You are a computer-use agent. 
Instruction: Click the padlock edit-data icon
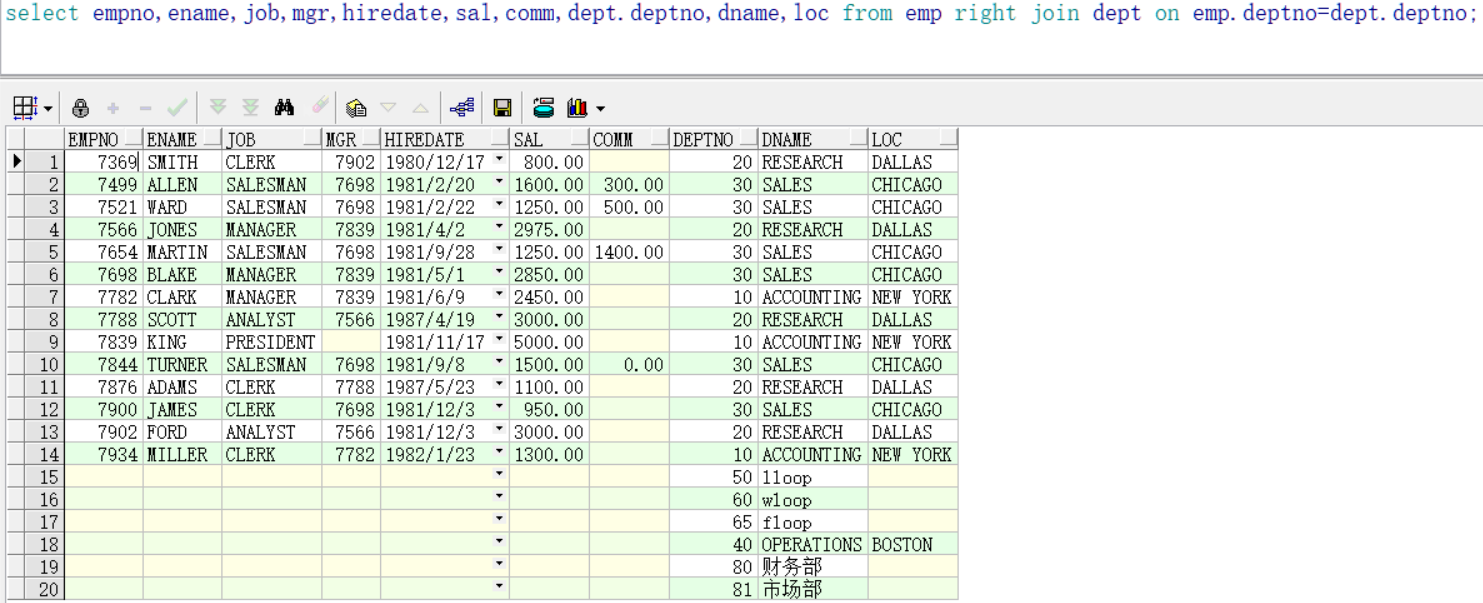(x=81, y=107)
